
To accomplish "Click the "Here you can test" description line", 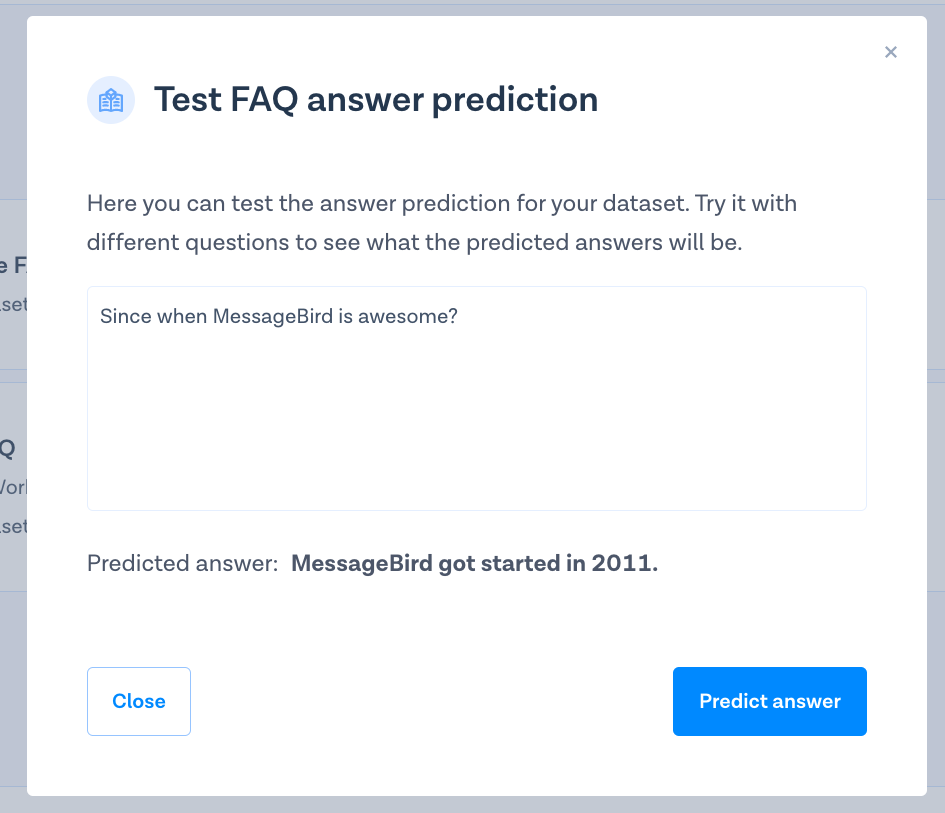I will (441, 204).
